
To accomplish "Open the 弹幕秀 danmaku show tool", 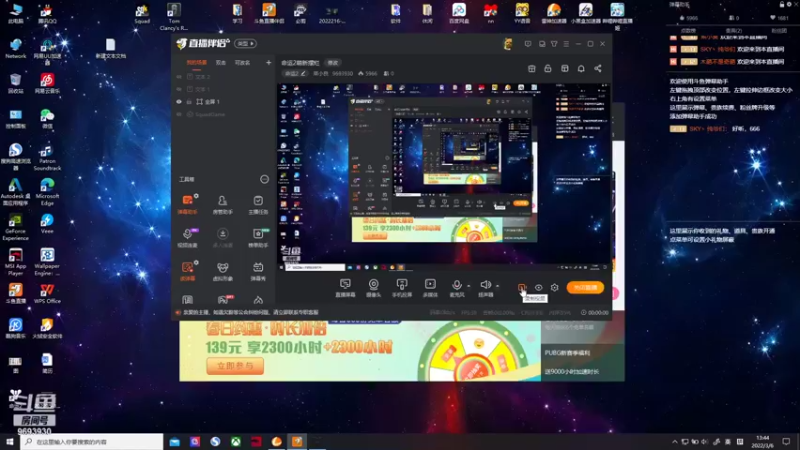I will click(258, 271).
